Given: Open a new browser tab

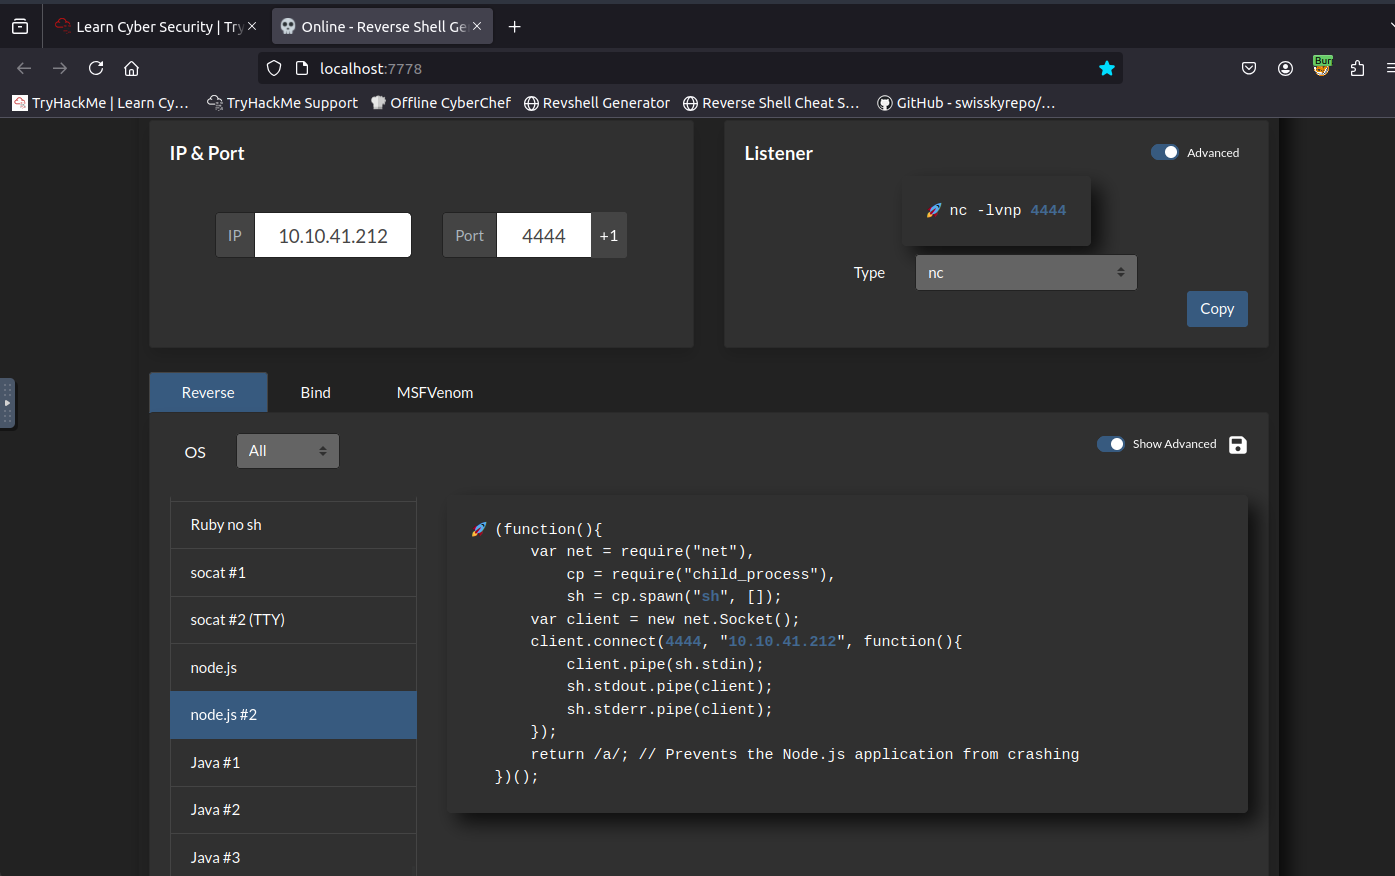Looking at the screenshot, I should tap(514, 27).
